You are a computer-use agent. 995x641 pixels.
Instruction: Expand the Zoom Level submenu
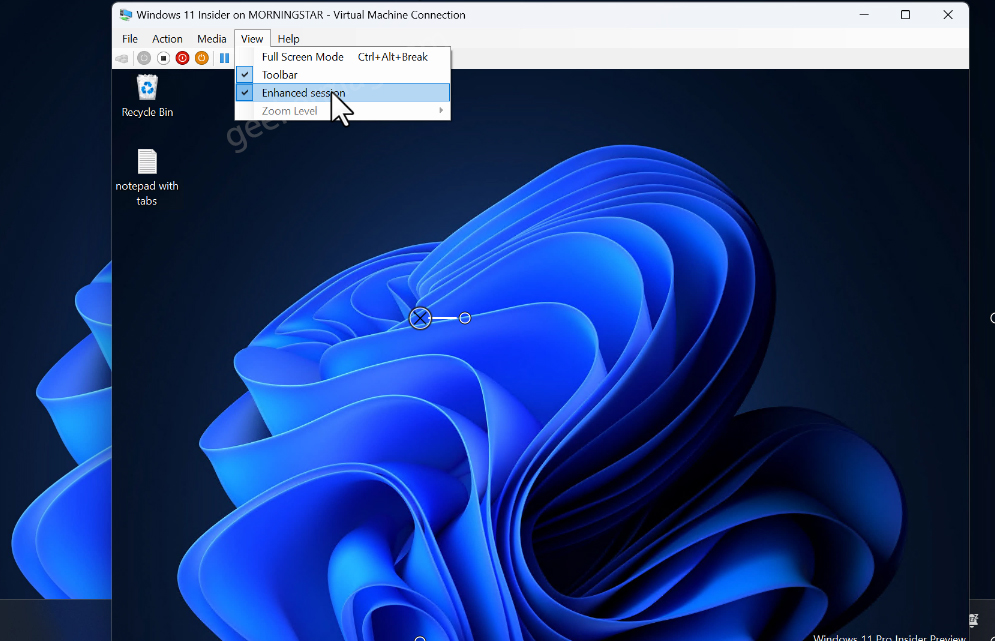click(x=343, y=111)
